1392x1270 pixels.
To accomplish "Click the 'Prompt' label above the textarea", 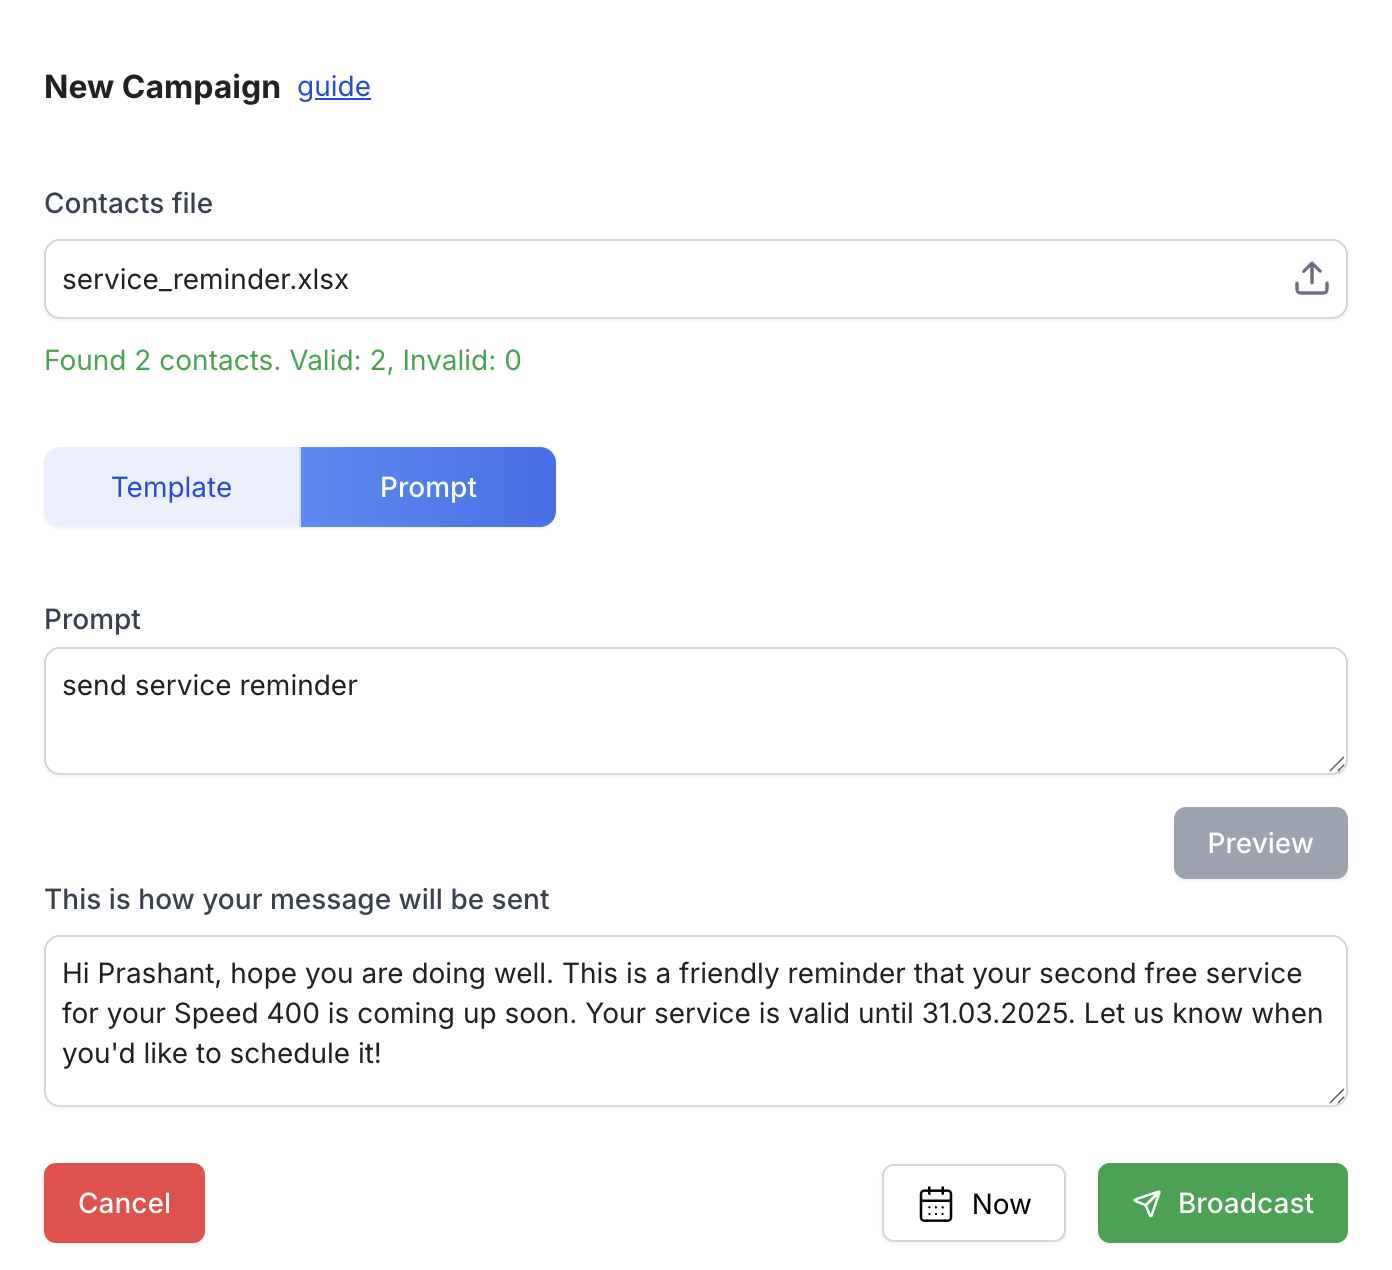I will pyautogui.click(x=93, y=619).
